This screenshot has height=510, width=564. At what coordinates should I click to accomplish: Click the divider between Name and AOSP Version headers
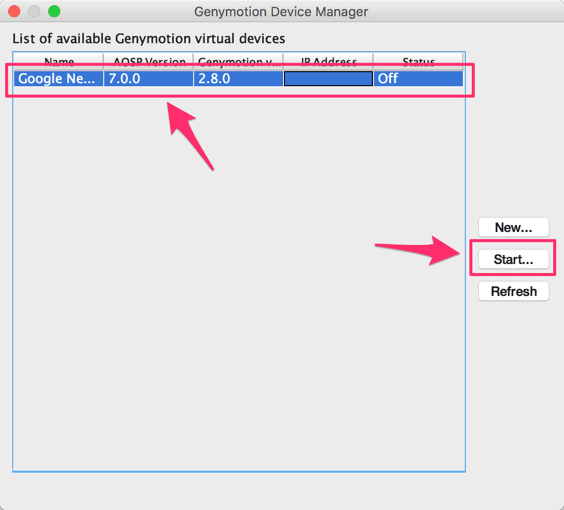pyautogui.click(x=104, y=62)
